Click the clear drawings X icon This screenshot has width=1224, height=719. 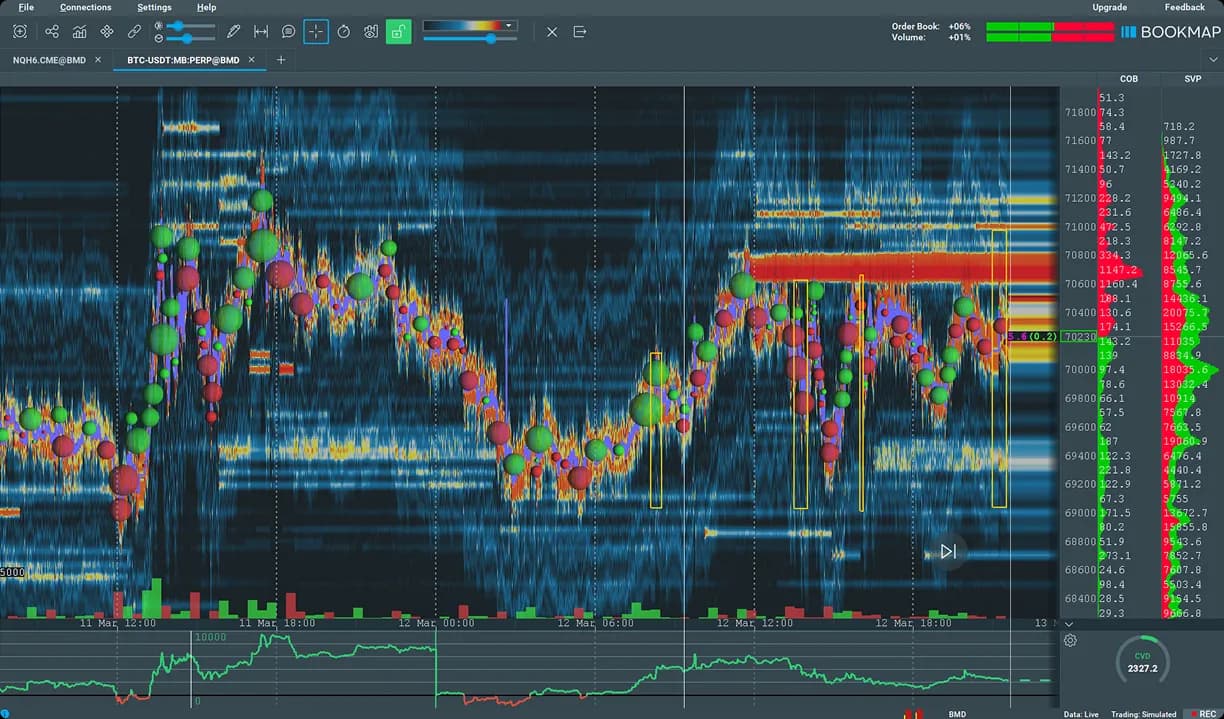pyautogui.click(x=552, y=31)
